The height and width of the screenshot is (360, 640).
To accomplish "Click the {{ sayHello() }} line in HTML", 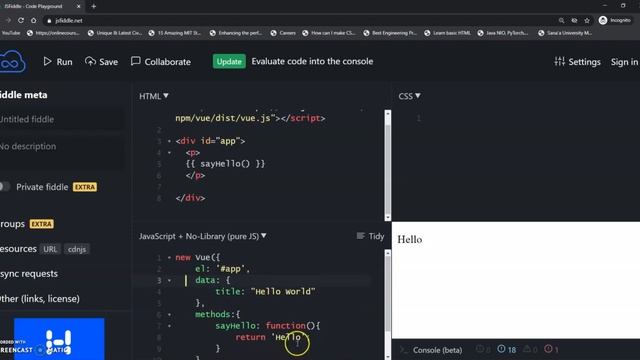I will click(x=225, y=164).
